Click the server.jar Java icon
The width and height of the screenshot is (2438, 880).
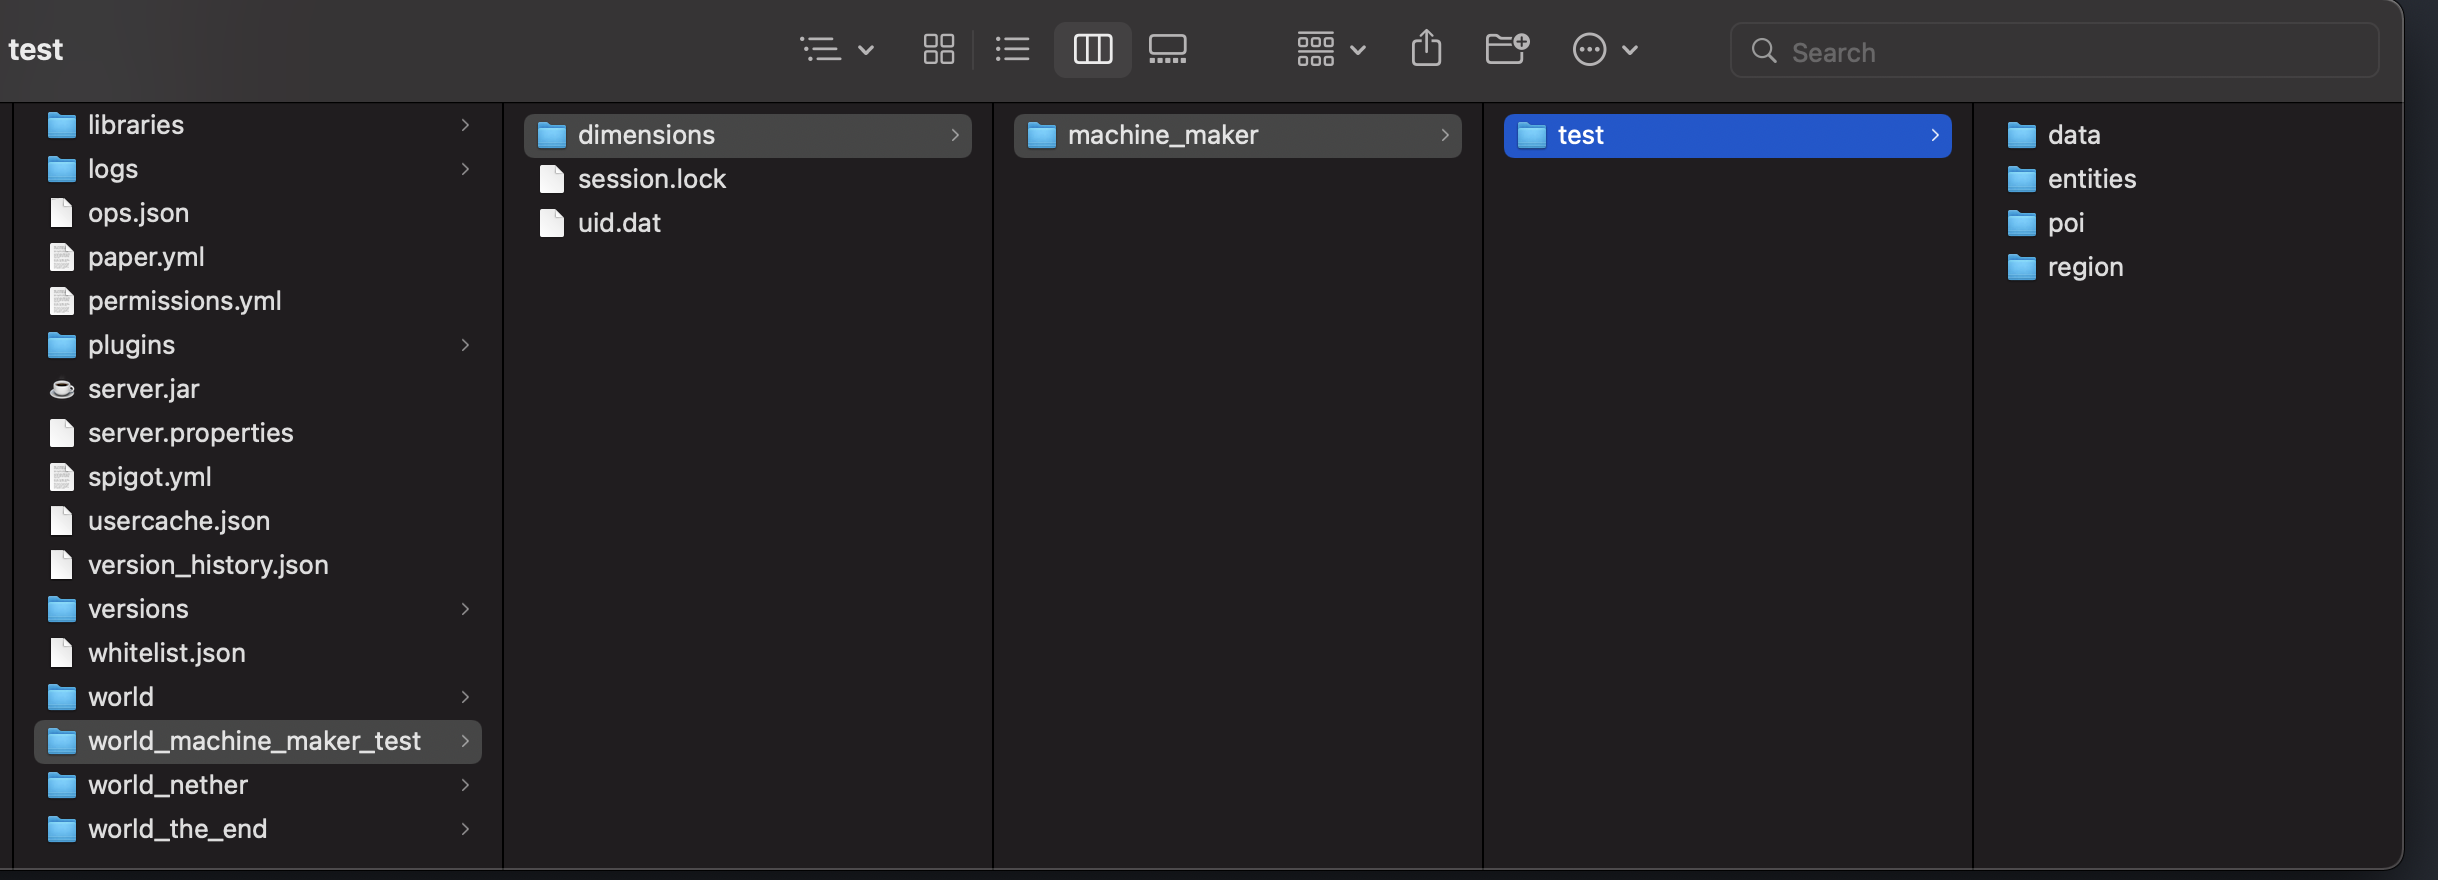coord(62,389)
